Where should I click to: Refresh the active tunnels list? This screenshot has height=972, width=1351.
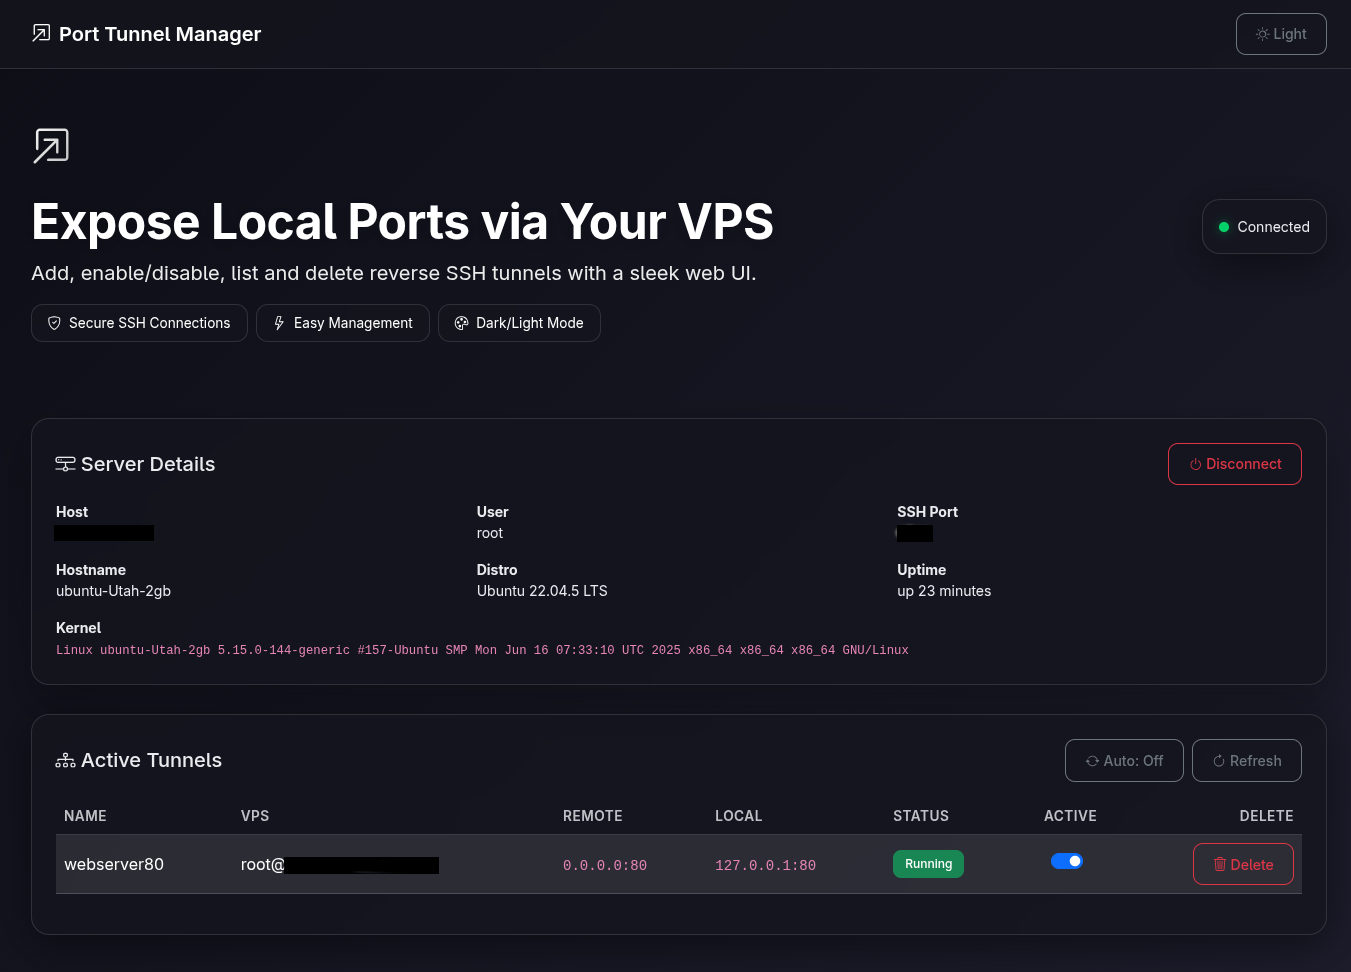[x=1246, y=761]
